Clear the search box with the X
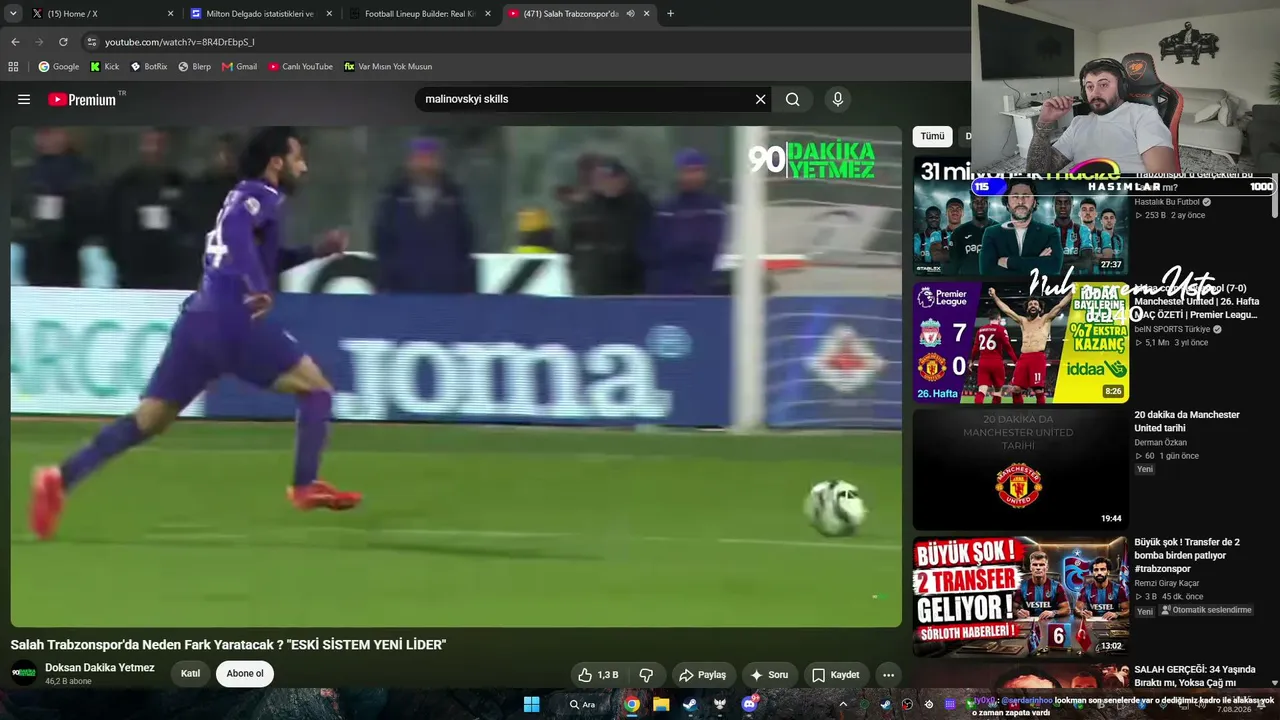 [760, 99]
